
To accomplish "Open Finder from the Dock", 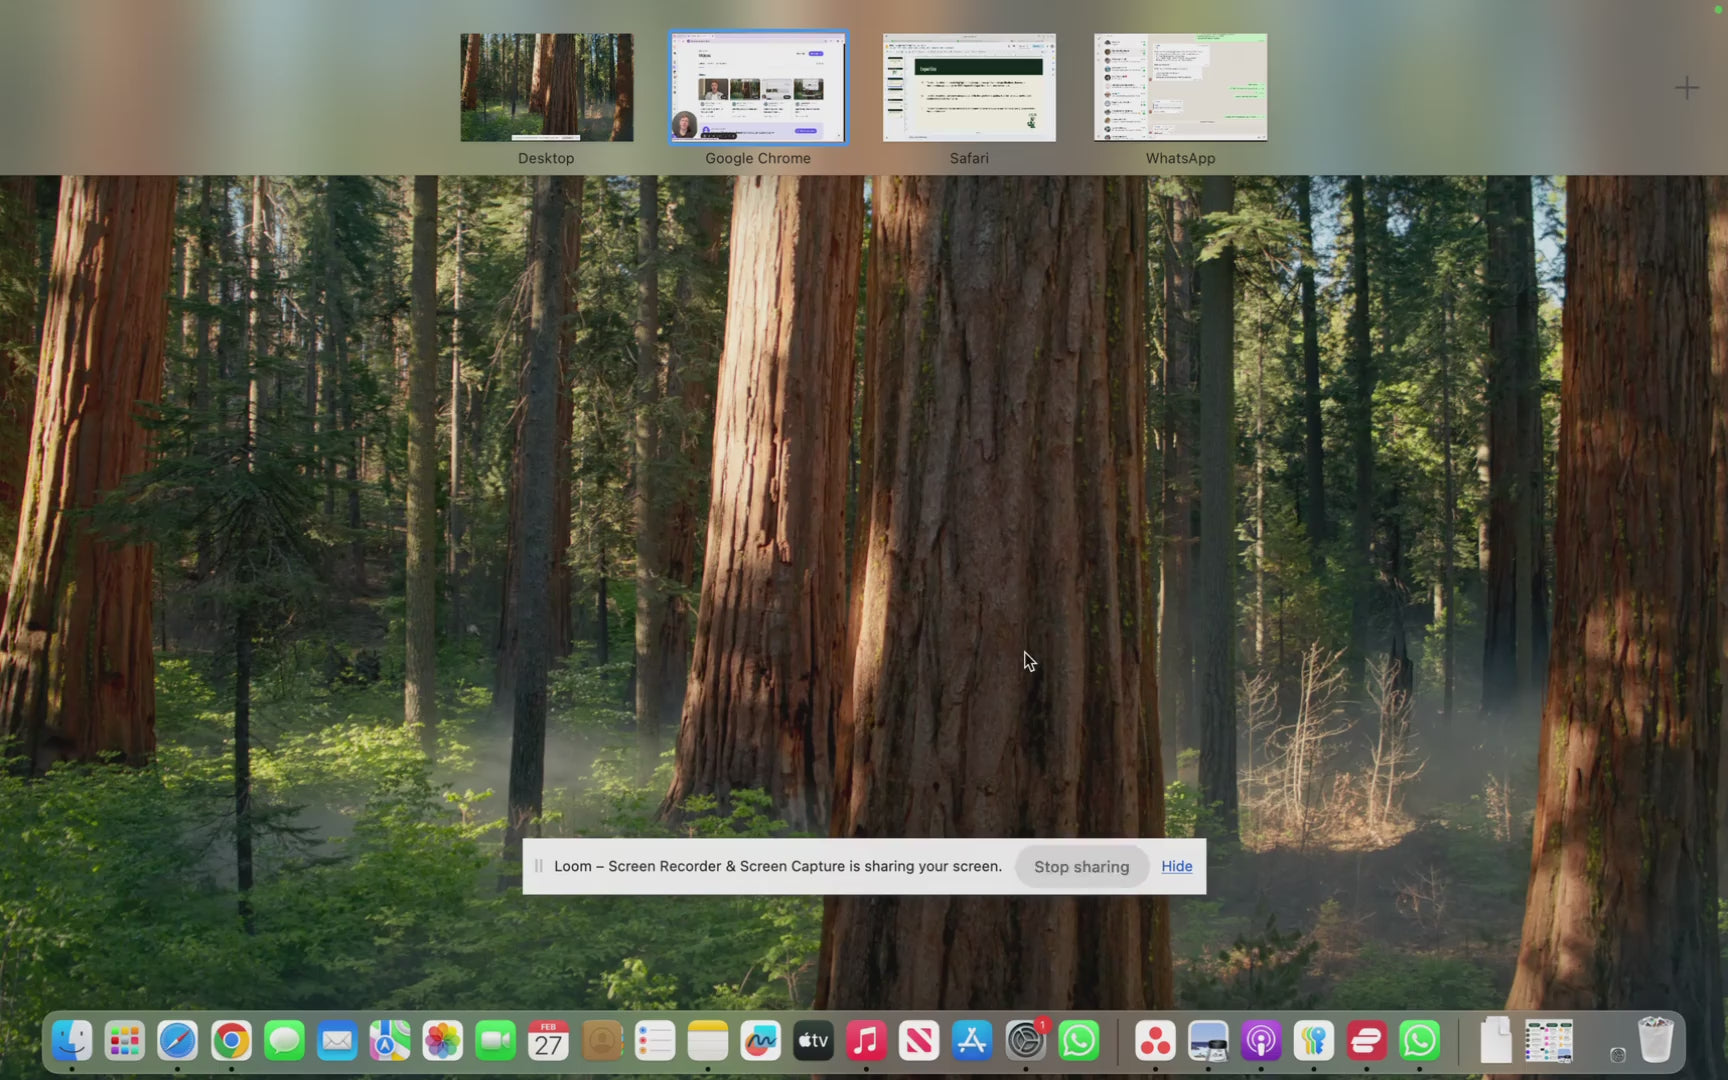I will (x=72, y=1042).
